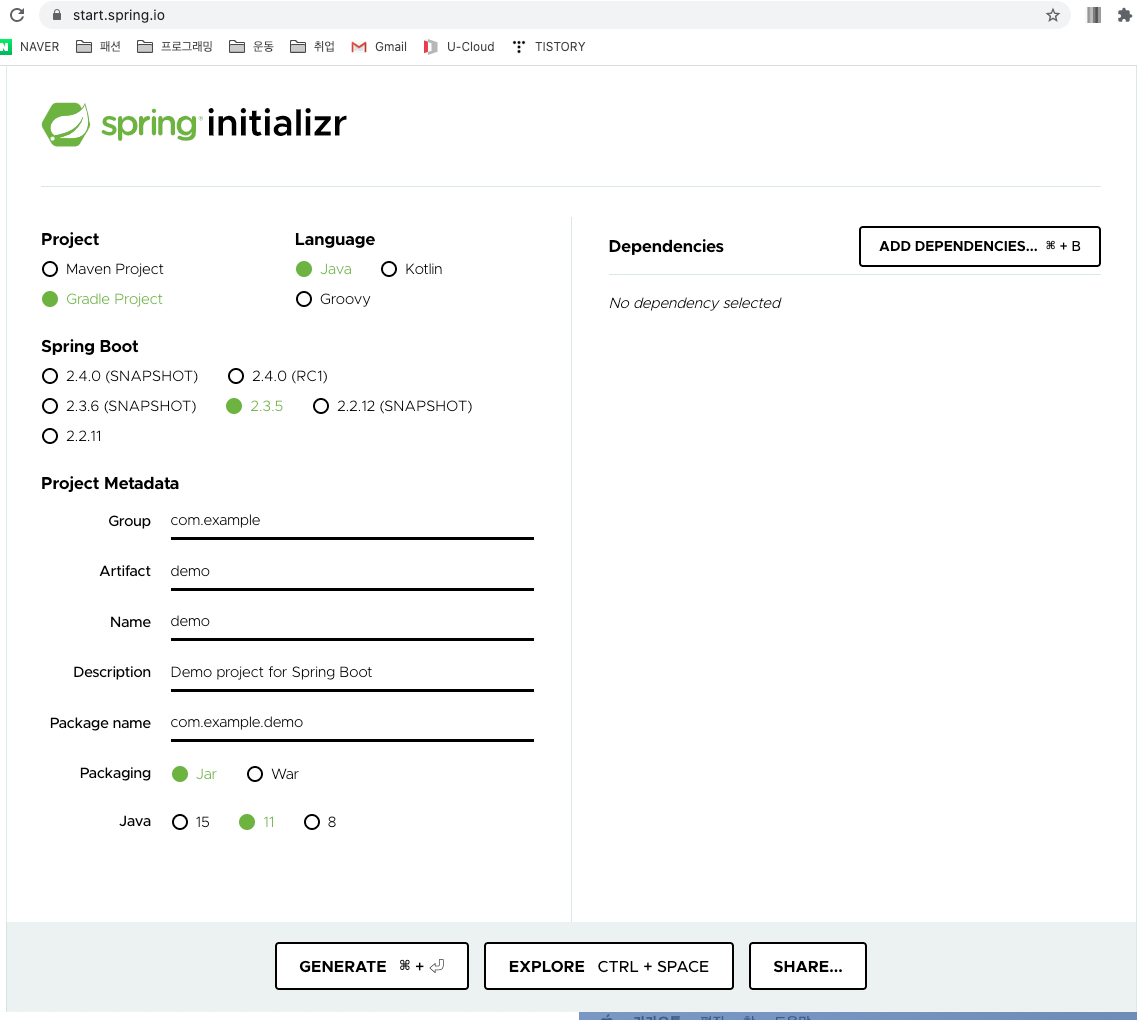Open the 패션 bookmark folder

[99, 46]
